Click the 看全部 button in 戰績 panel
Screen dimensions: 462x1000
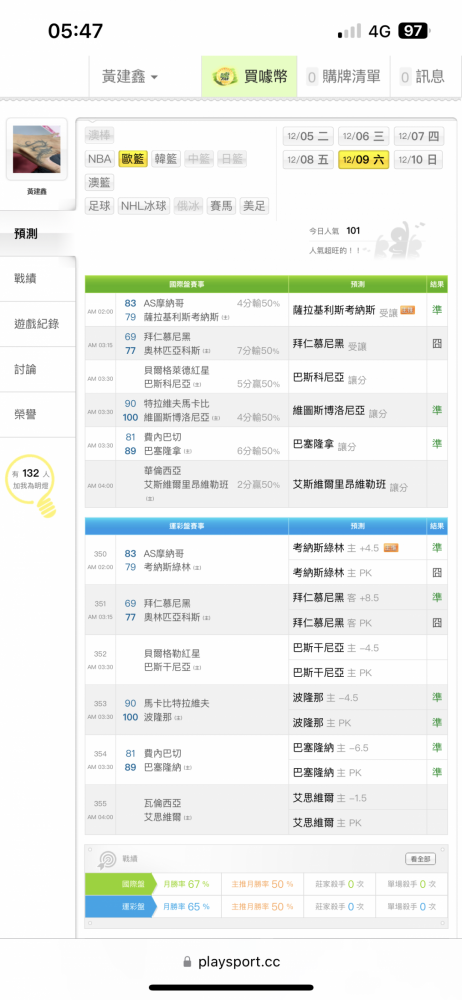point(421,859)
